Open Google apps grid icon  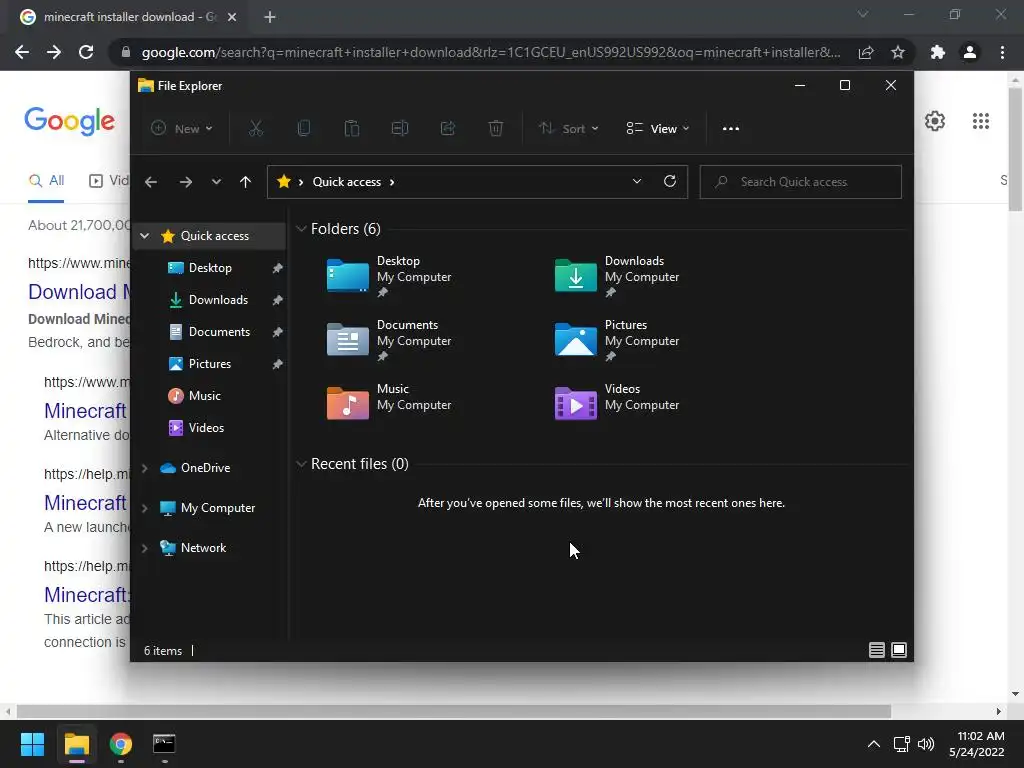980,121
